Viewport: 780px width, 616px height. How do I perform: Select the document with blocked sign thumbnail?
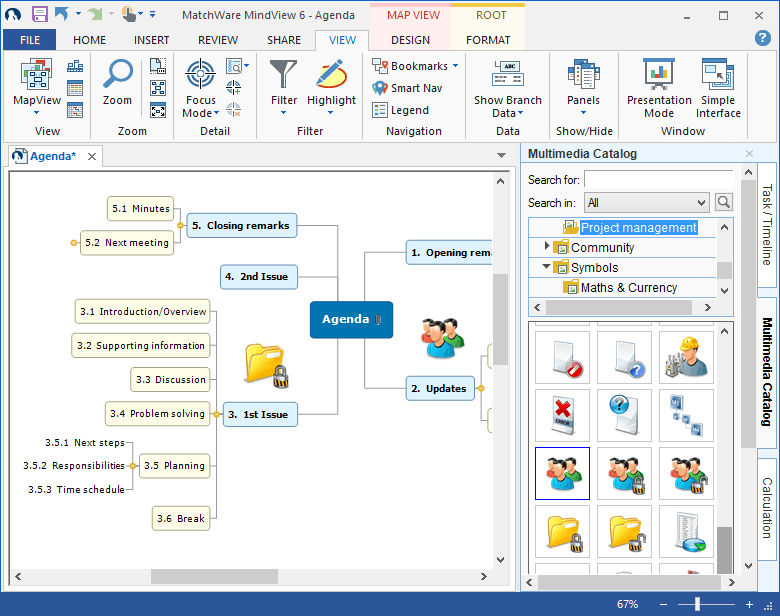562,357
